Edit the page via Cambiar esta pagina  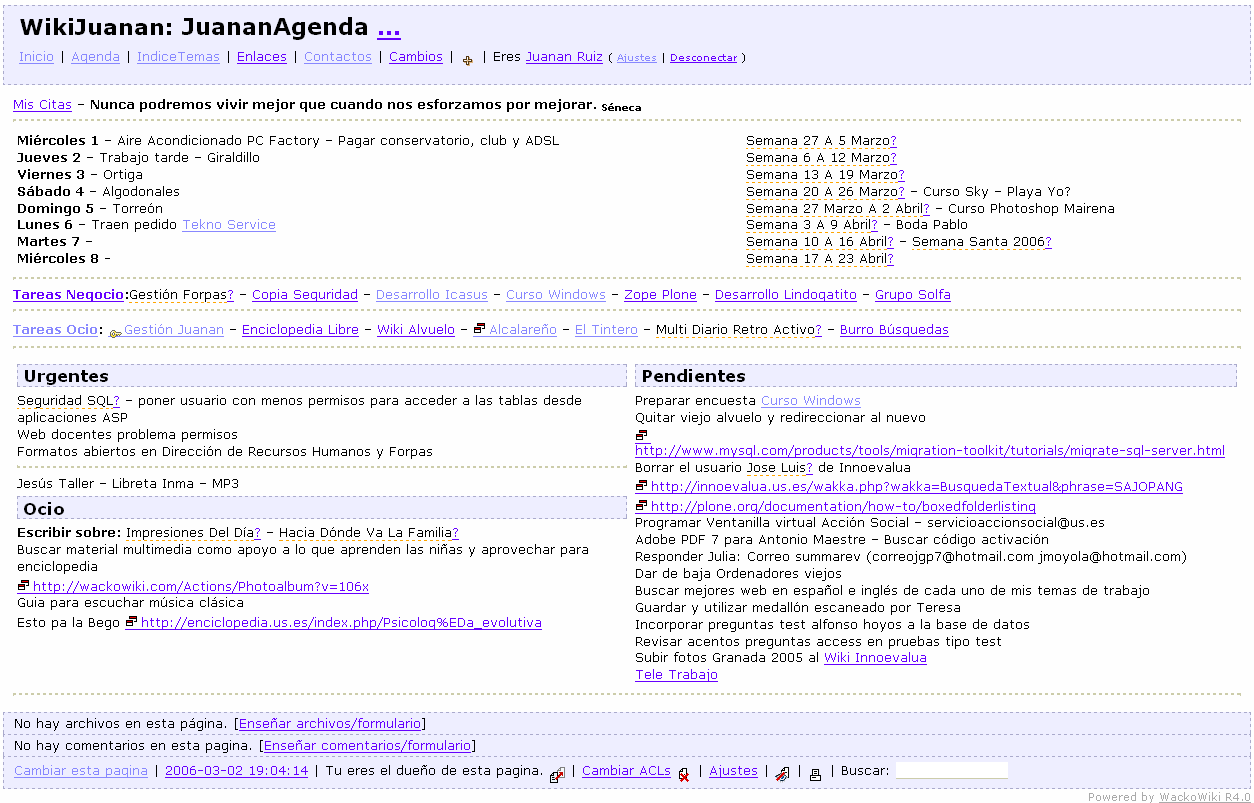click(81, 771)
